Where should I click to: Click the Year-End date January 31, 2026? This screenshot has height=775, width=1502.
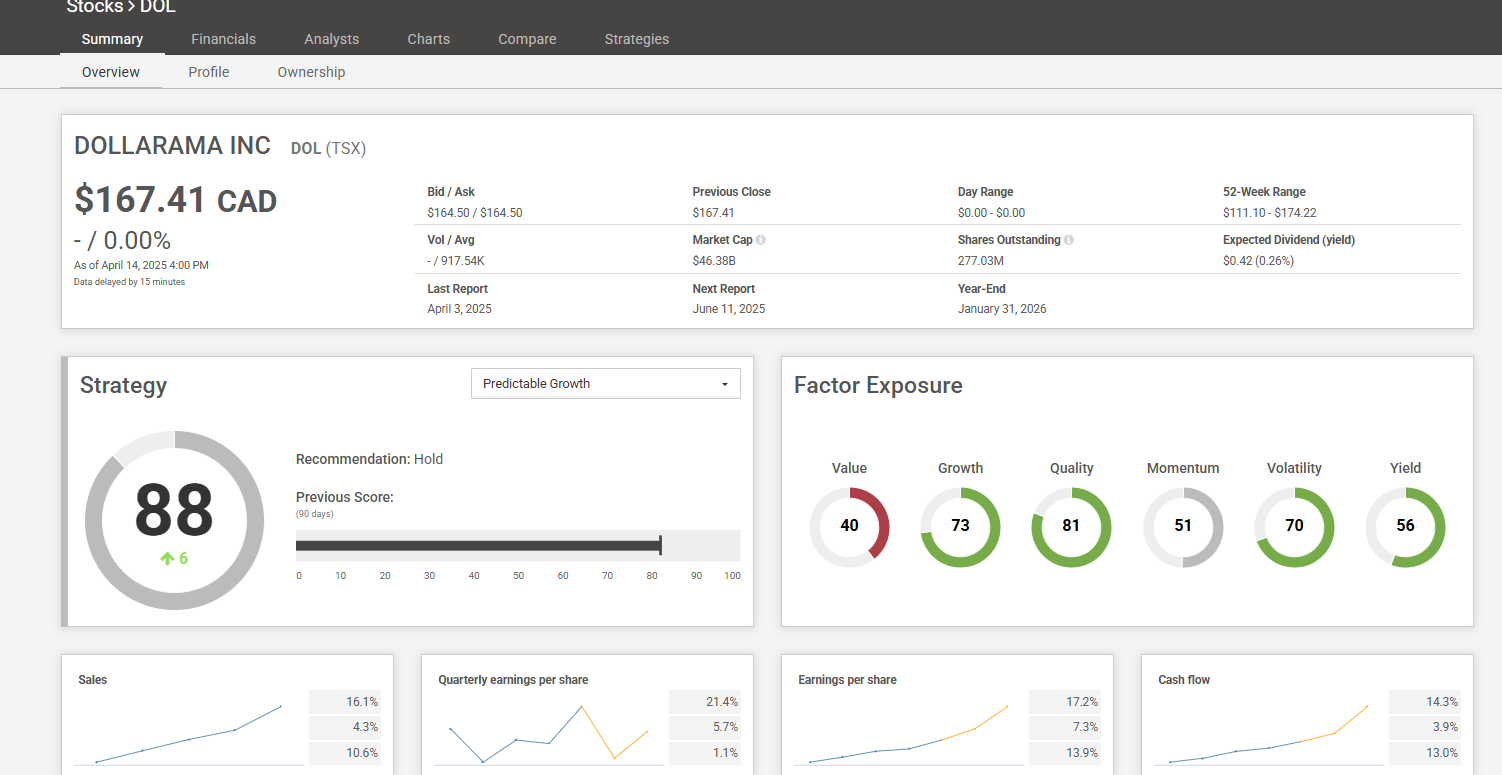1002,309
